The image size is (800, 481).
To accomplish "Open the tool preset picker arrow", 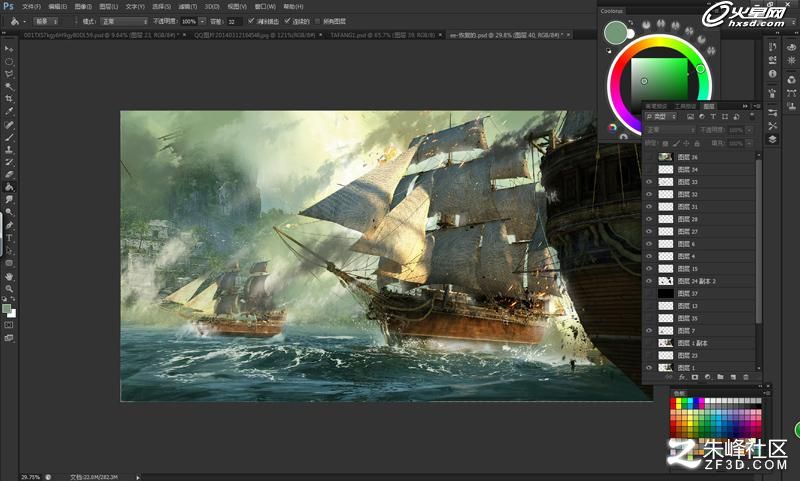I will point(24,21).
